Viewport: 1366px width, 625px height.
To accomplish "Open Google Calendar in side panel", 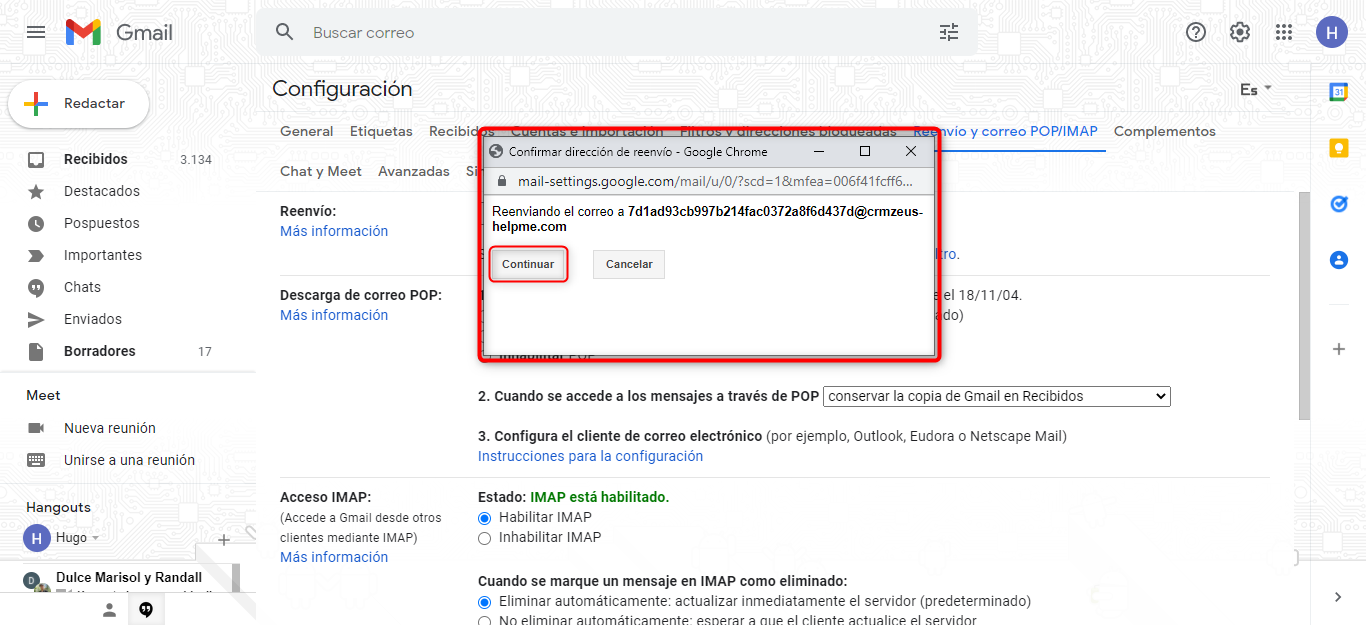I will 1338,92.
